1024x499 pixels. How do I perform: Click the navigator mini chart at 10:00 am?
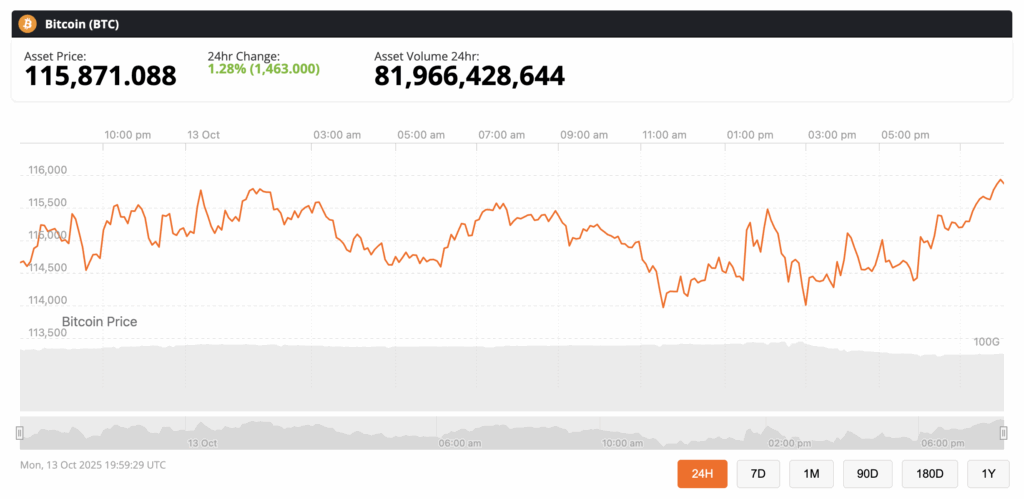pyautogui.click(x=622, y=433)
